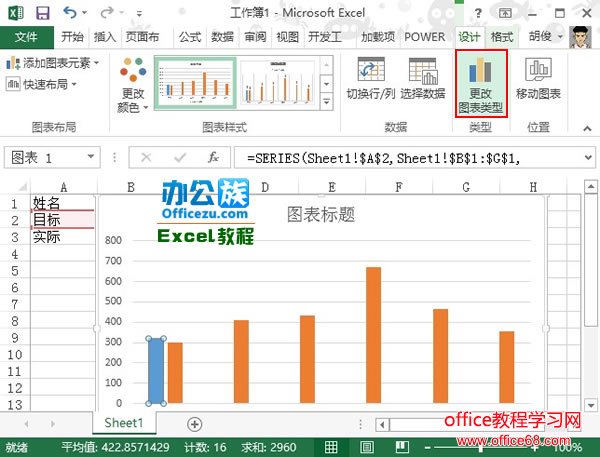Switch to the 开始 (Home) tab
The width and height of the screenshot is (600, 457).
click(x=72, y=37)
